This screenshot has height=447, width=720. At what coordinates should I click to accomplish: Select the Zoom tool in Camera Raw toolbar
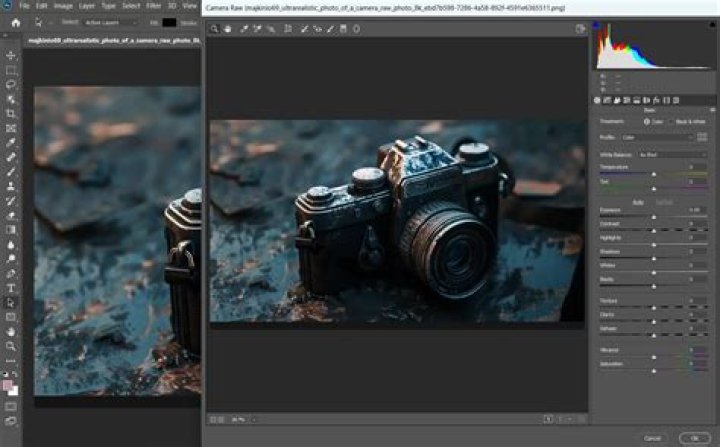click(214, 29)
